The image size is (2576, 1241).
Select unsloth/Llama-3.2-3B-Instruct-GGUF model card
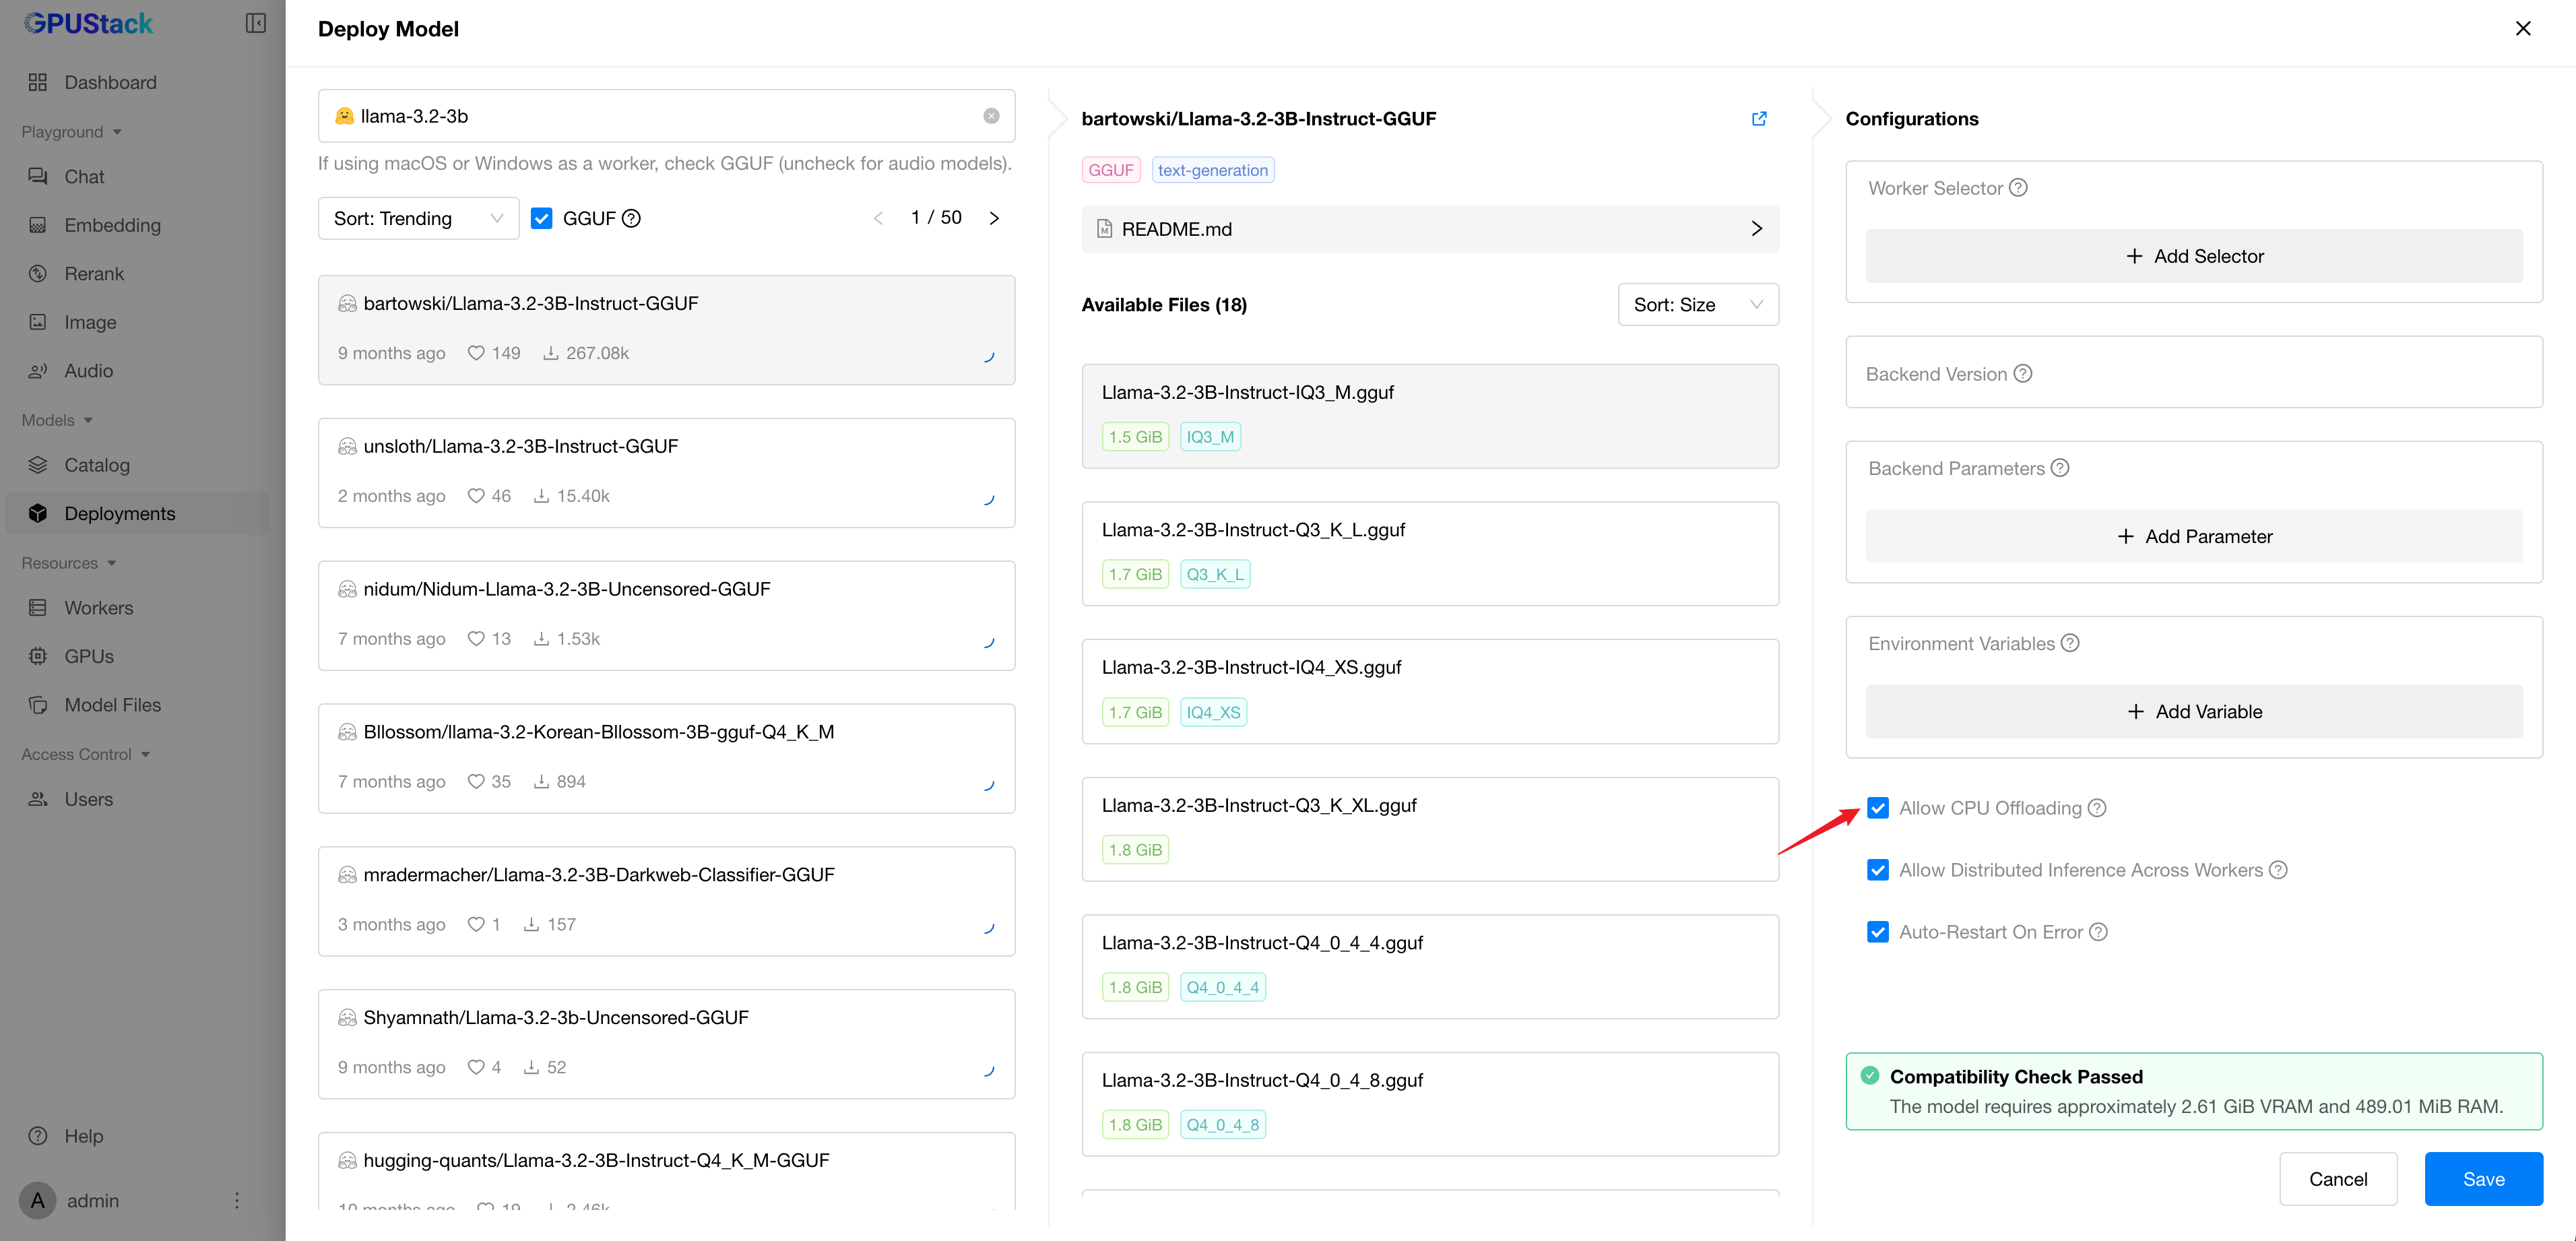pyautogui.click(x=666, y=472)
